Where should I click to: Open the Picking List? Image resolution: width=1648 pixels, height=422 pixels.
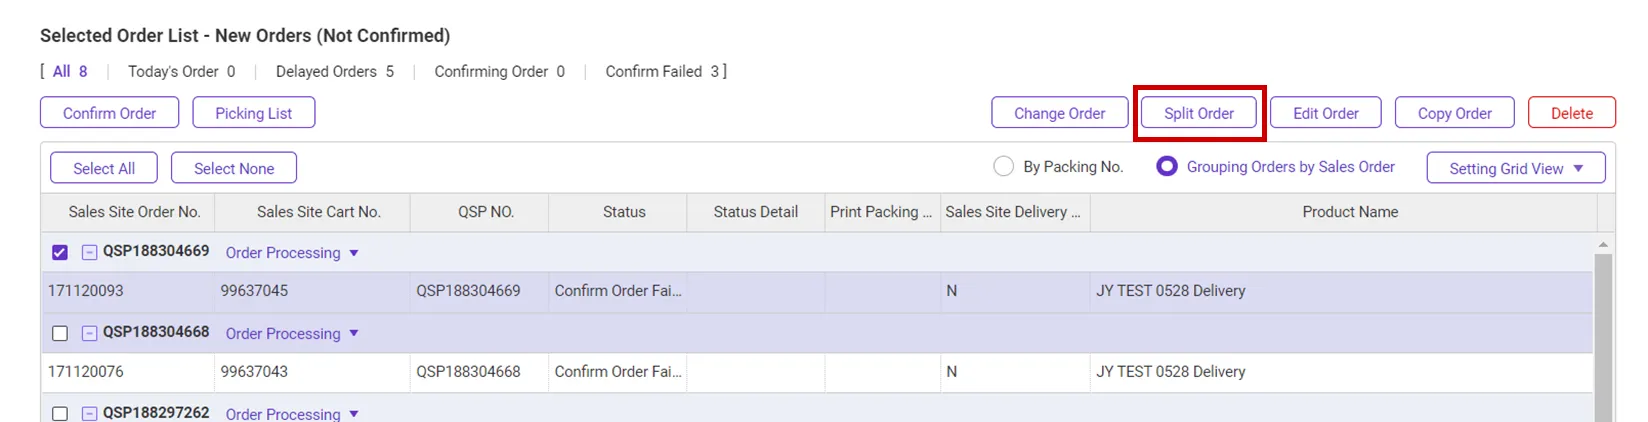253,113
